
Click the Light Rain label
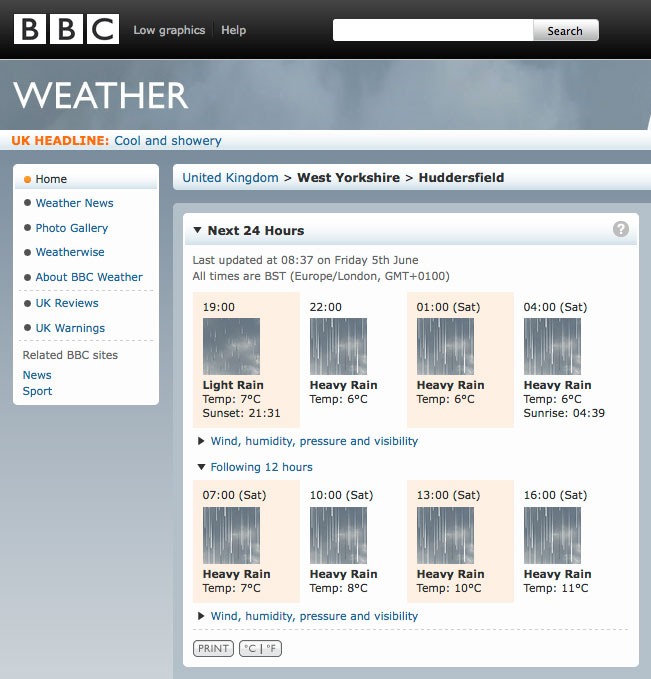[x=233, y=385]
